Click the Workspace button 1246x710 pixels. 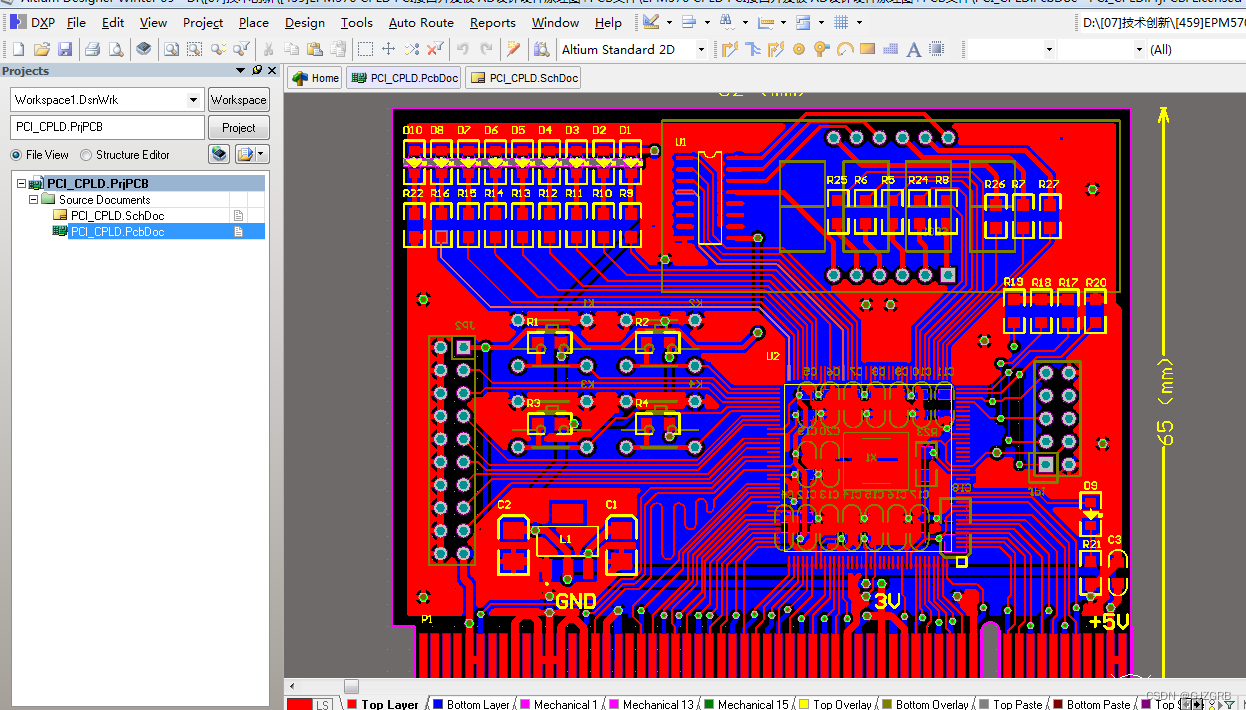point(238,99)
